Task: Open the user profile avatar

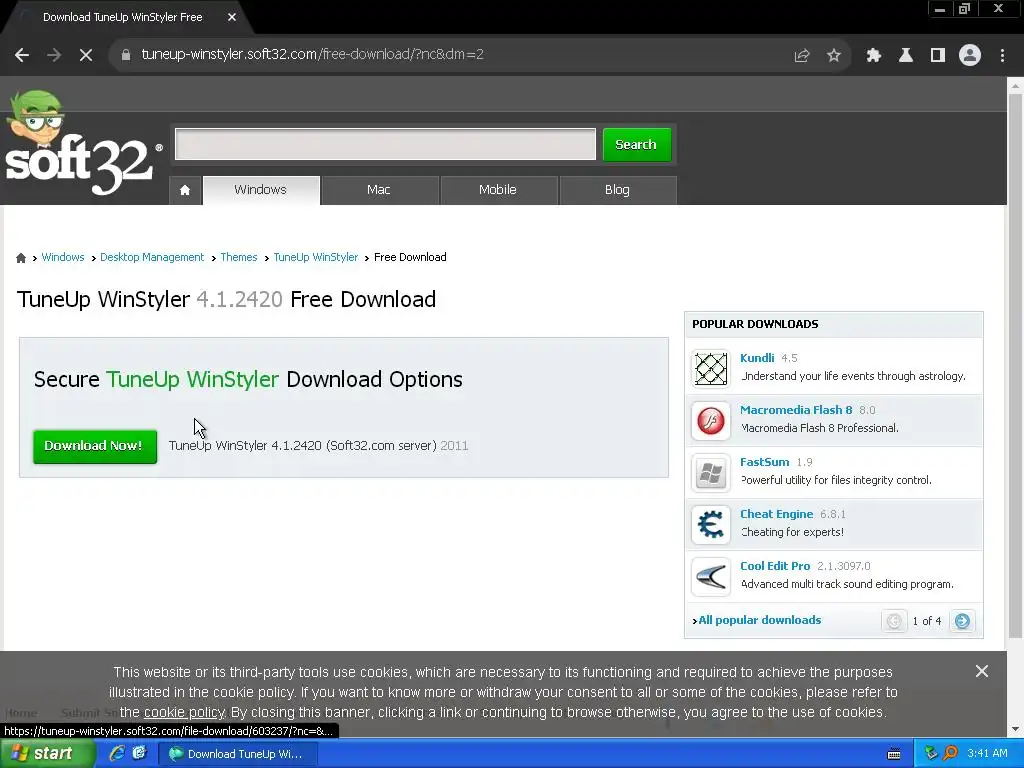Action: (x=970, y=56)
